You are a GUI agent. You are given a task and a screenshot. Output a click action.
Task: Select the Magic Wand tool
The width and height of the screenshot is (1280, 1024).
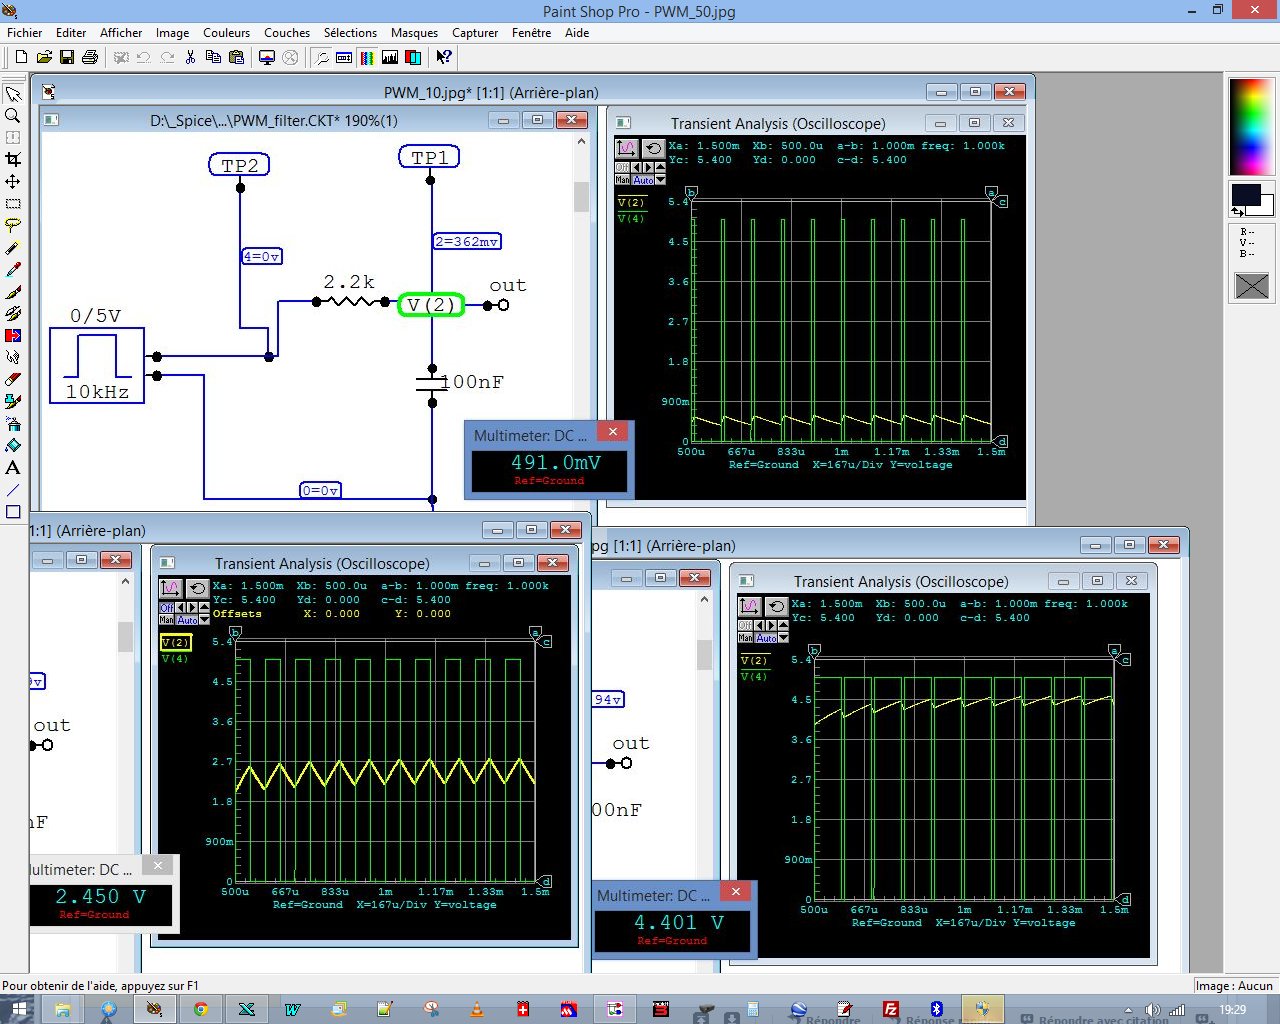13,247
